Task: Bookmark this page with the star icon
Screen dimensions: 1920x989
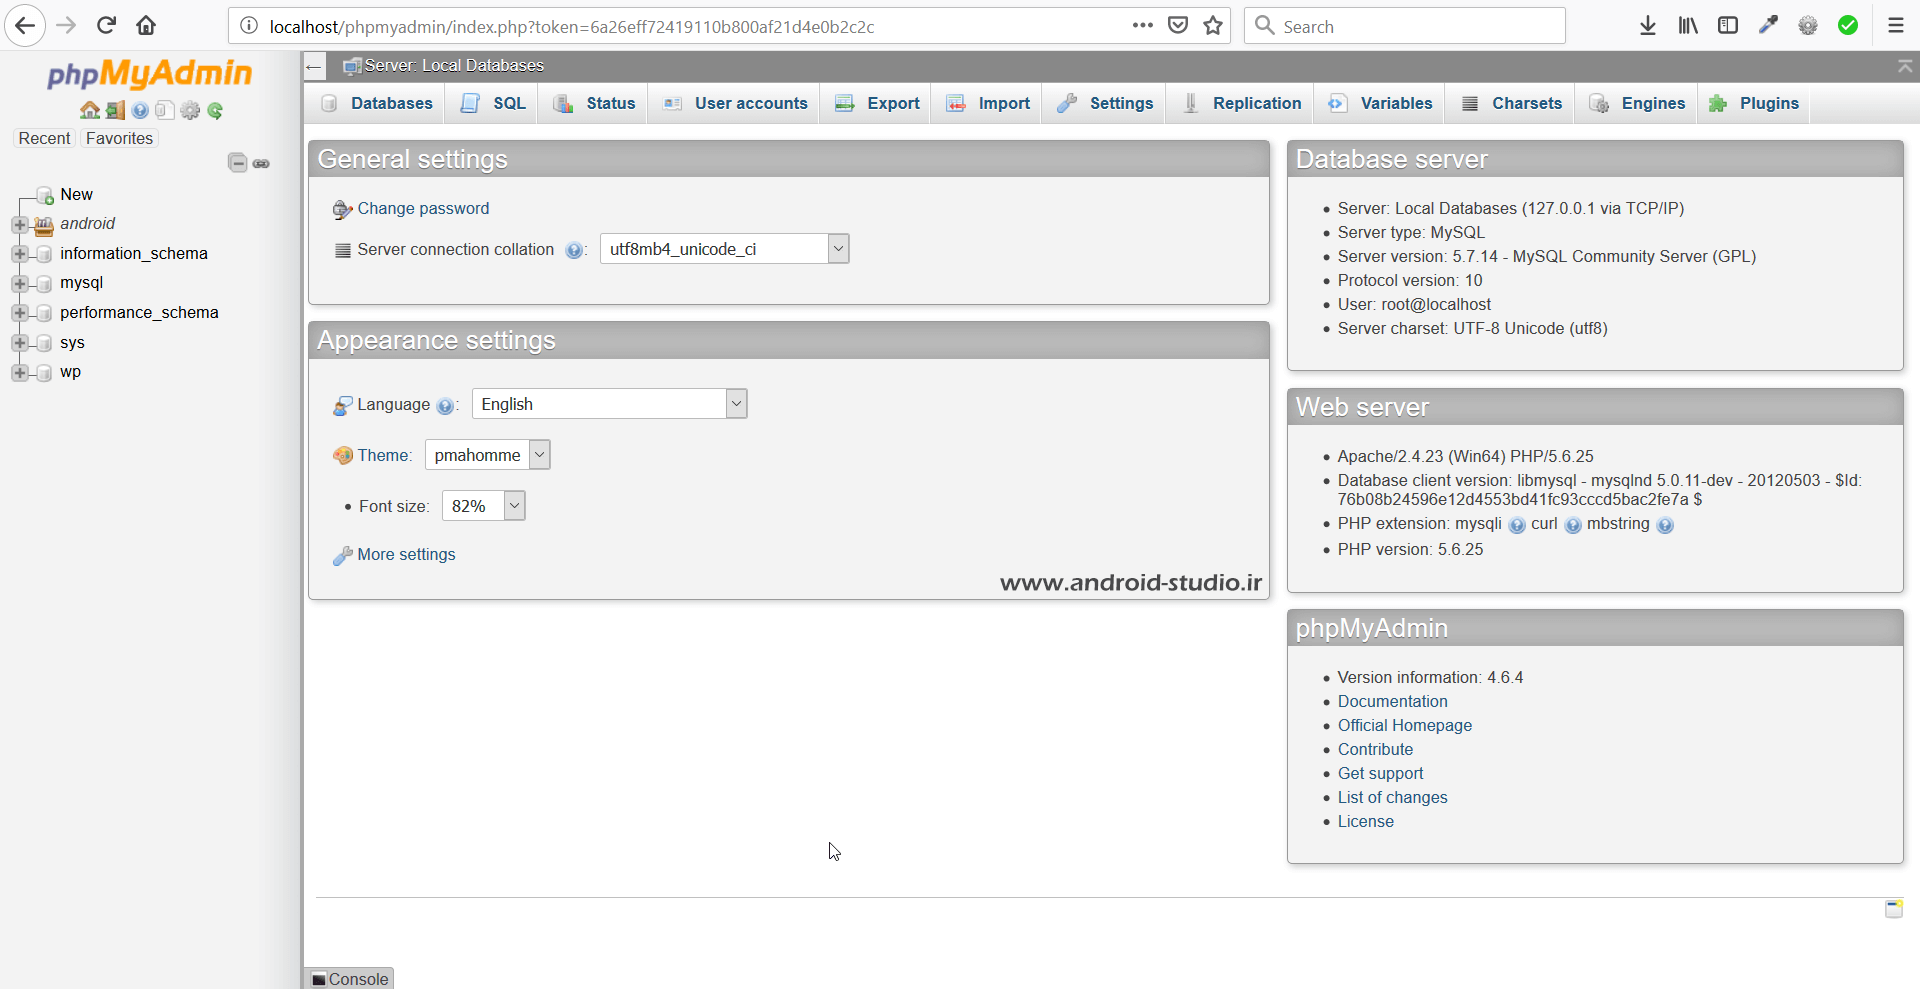Action: [x=1213, y=26]
